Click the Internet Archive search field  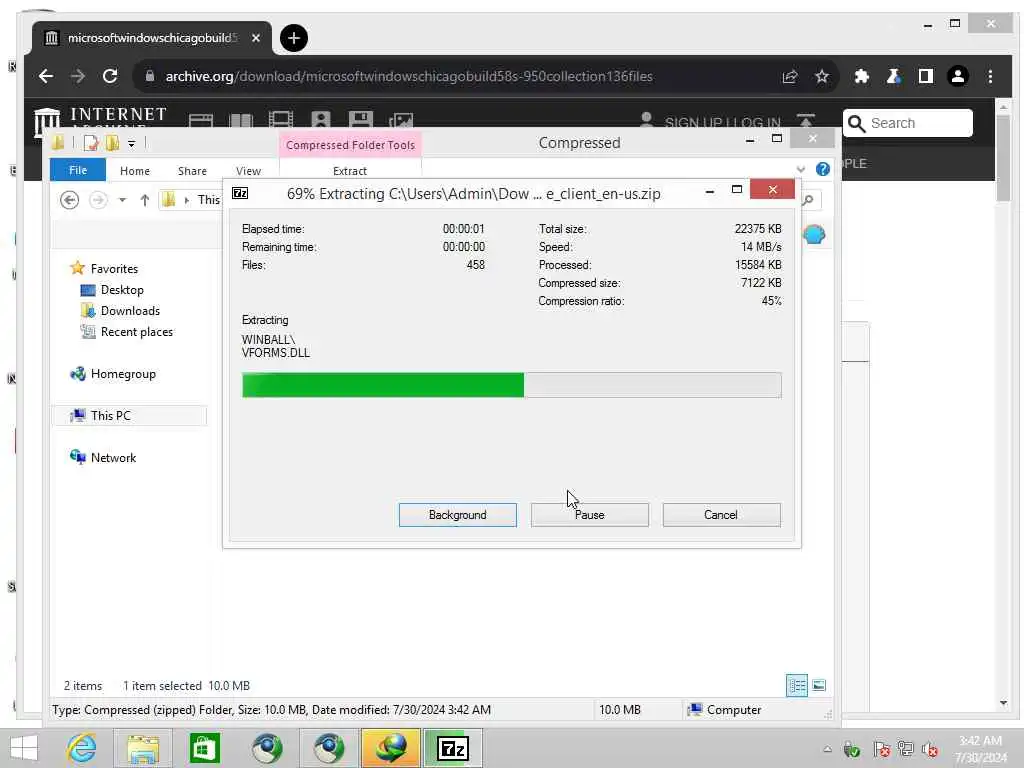tap(908, 123)
